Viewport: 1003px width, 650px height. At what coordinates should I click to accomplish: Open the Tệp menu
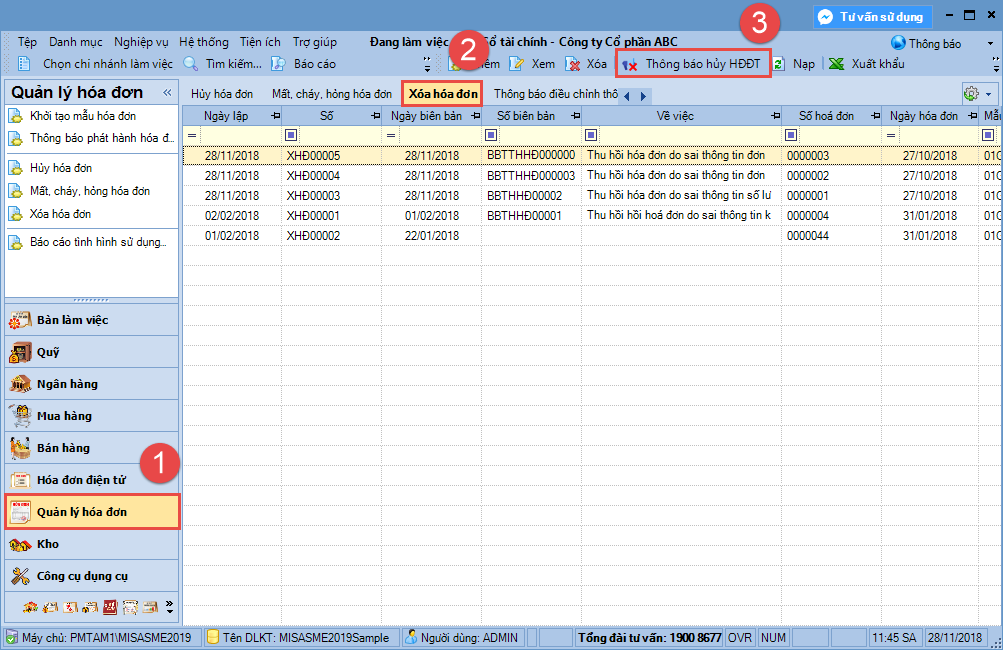(x=28, y=42)
